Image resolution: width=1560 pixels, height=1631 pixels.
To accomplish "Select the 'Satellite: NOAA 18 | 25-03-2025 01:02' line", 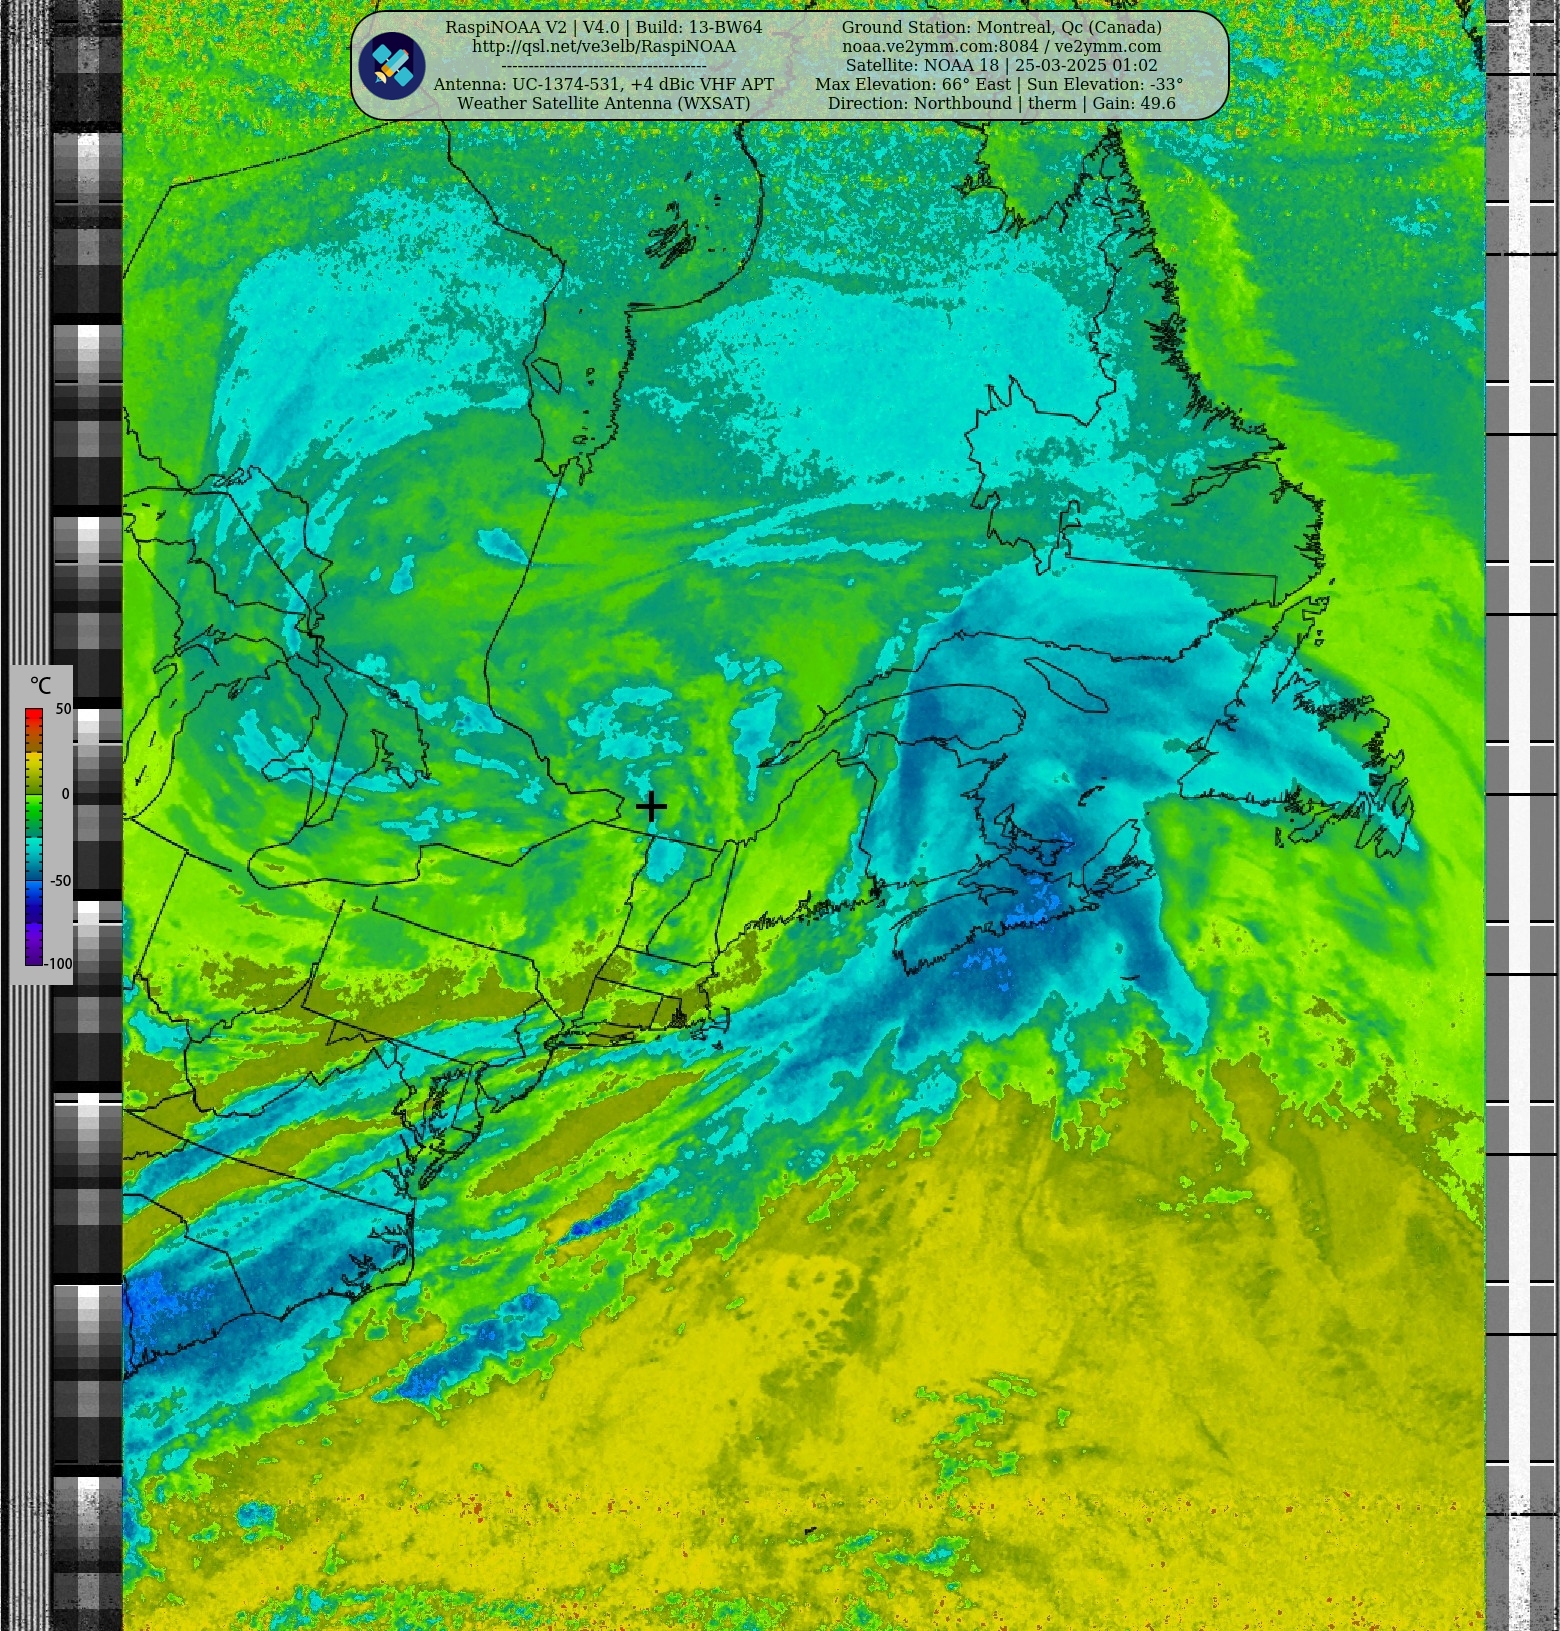I will [1001, 66].
